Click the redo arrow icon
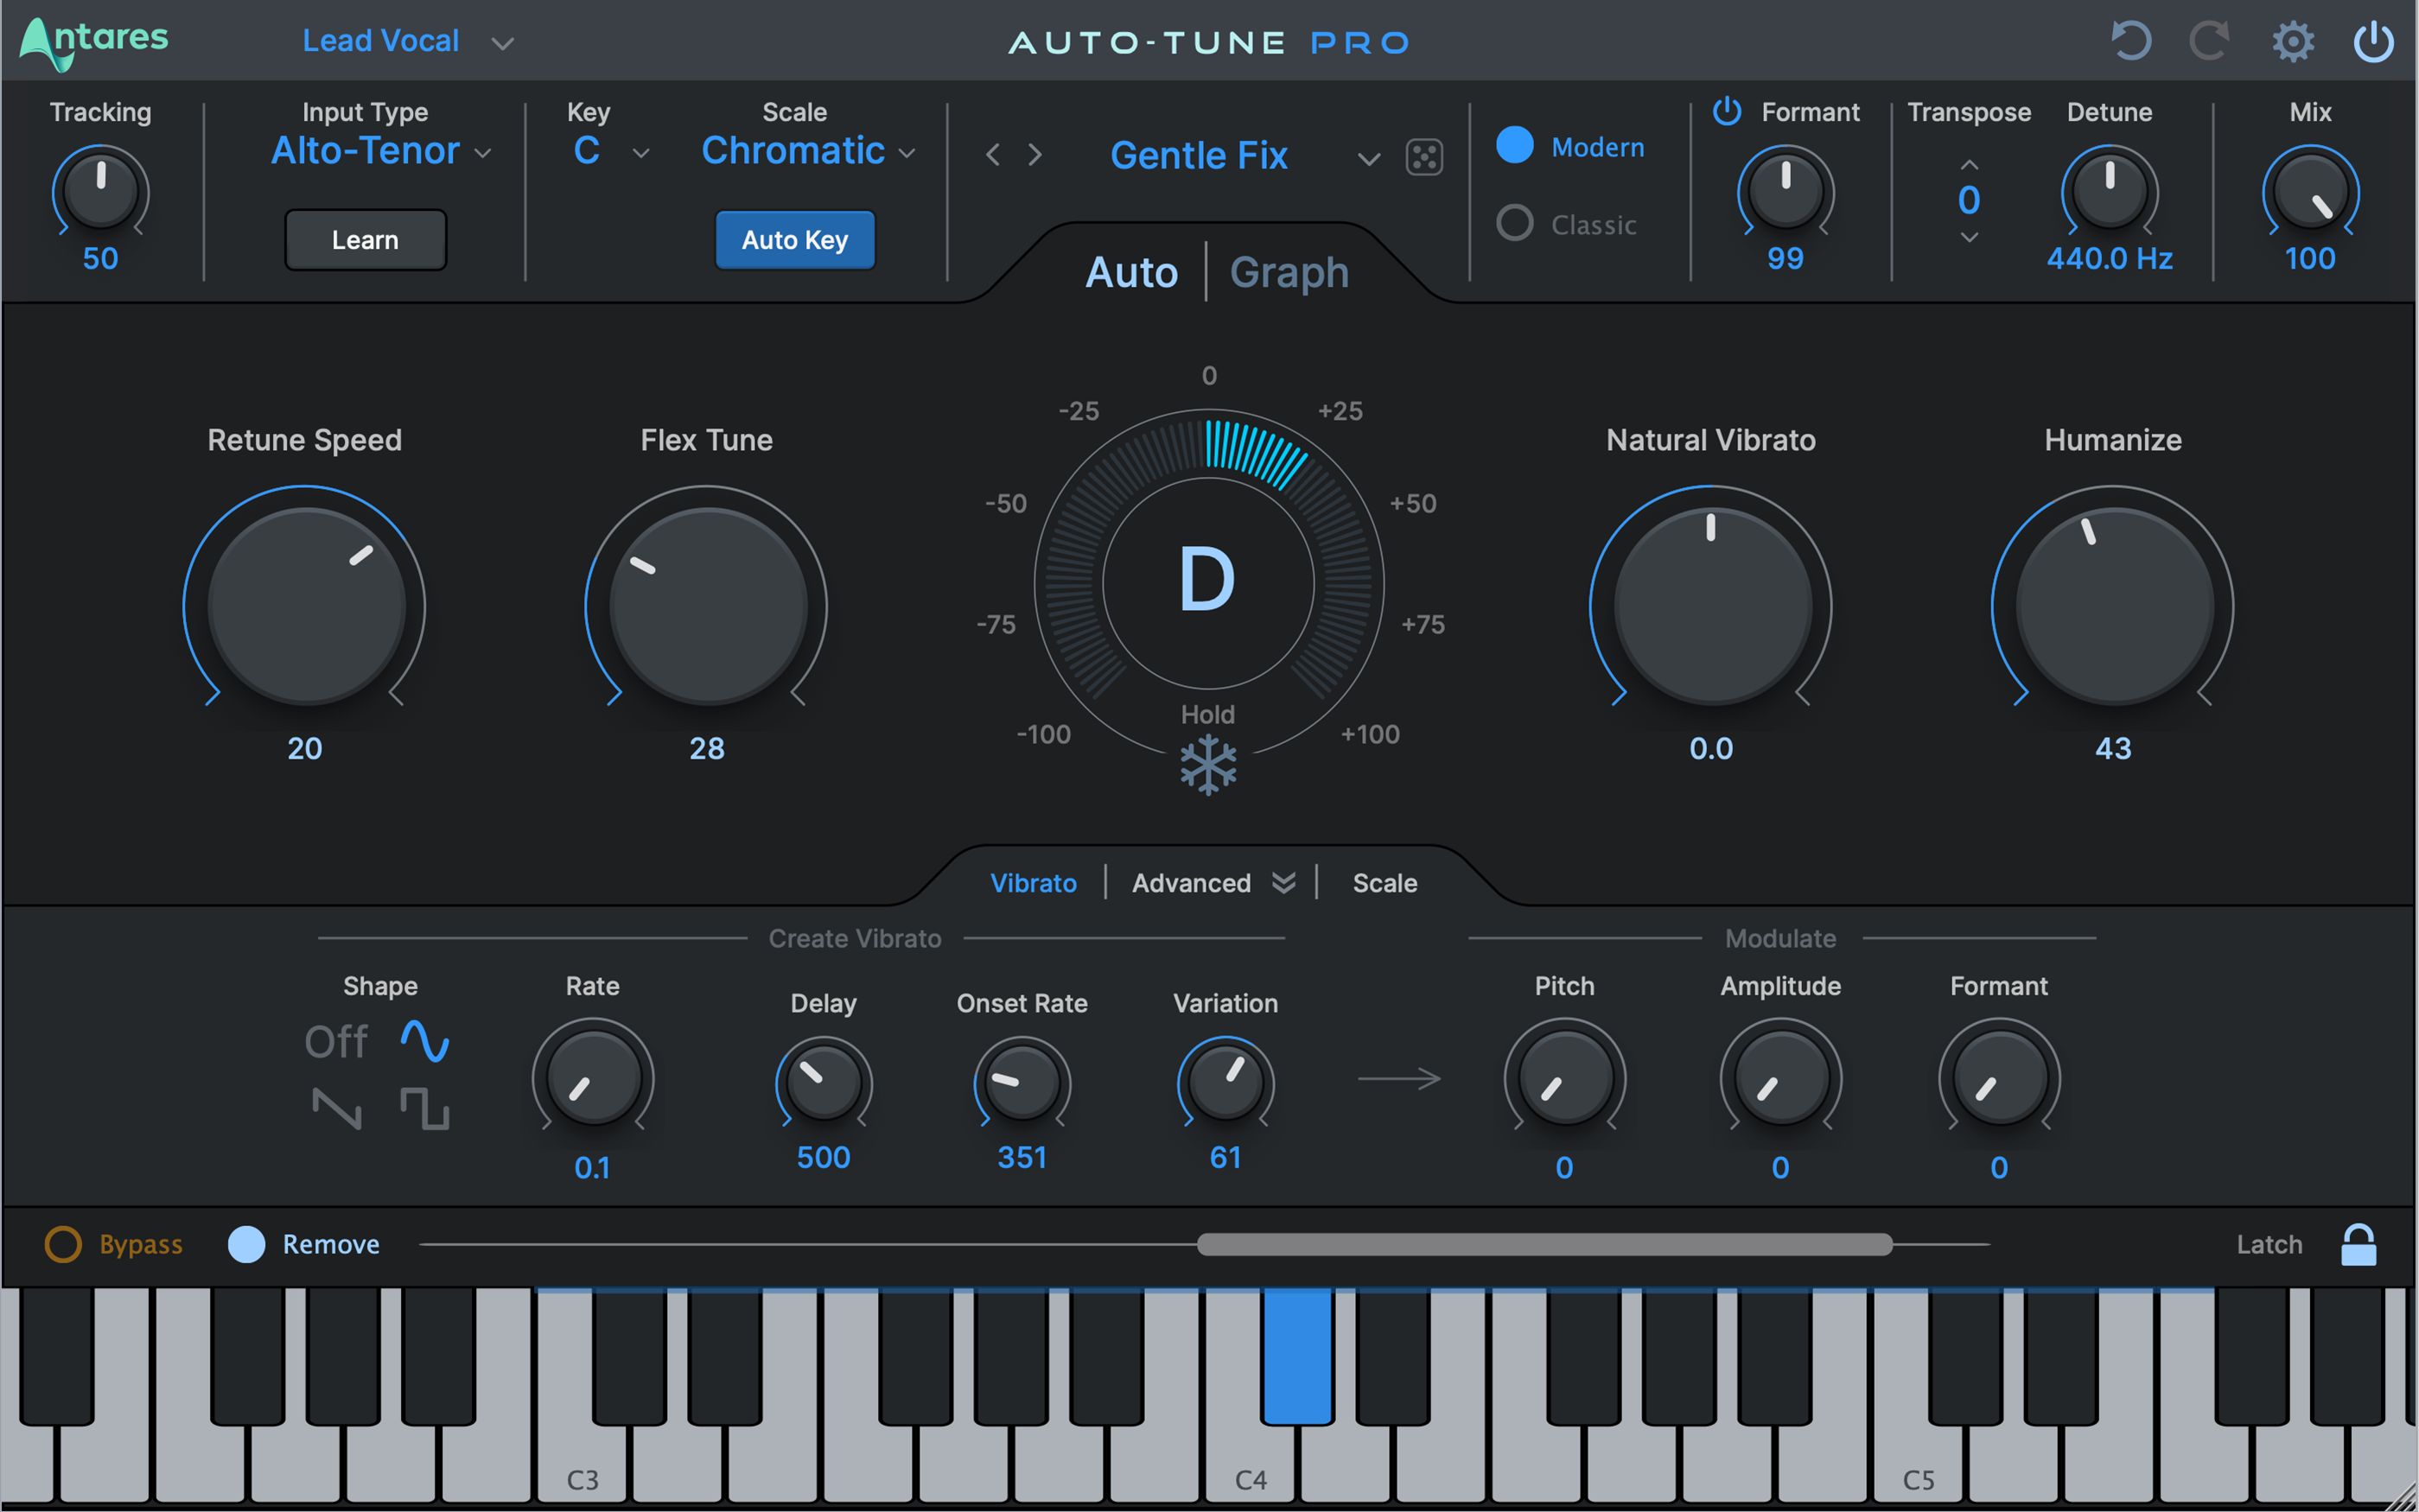This screenshot has width=2419, height=1512. tap(2210, 42)
